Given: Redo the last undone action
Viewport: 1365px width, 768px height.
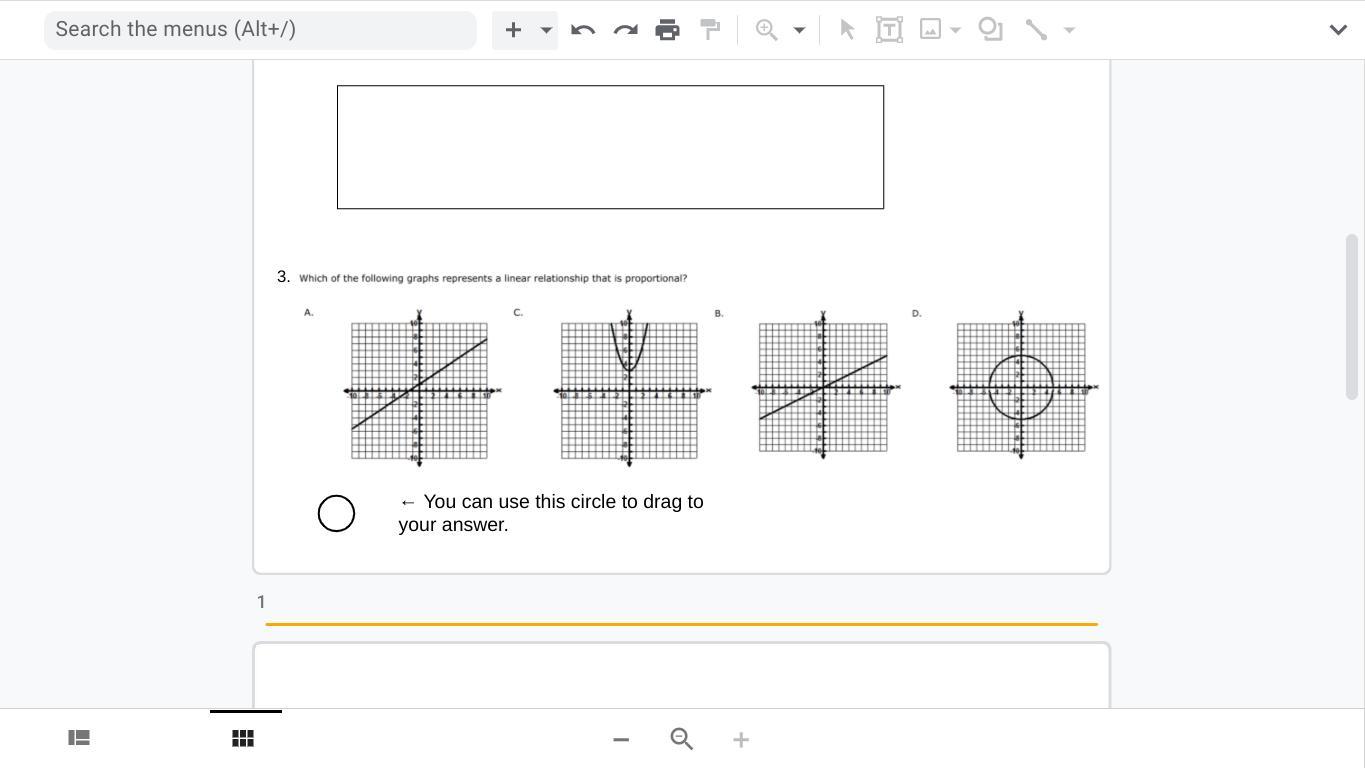Looking at the screenshot, I should pyautogui.click(x=626, y=30).
